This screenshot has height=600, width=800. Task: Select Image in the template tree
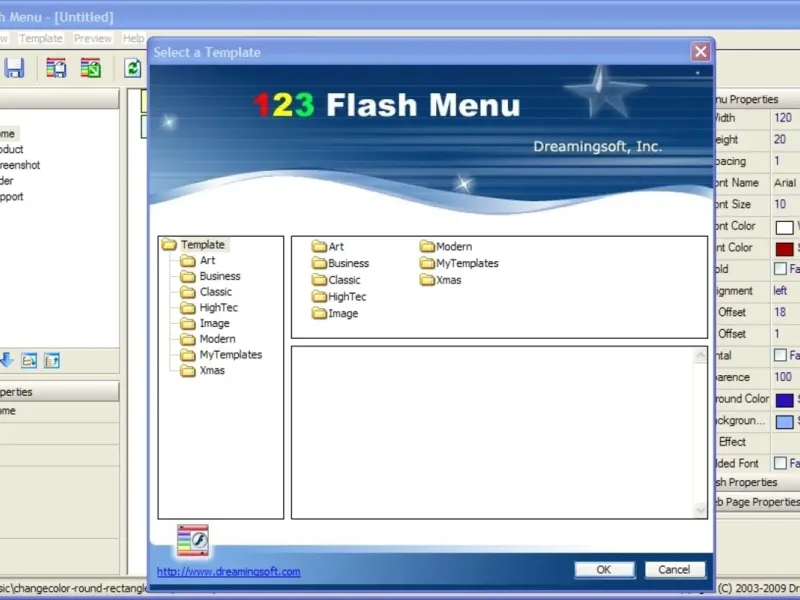pyautogui.click(x=214, y=323)
